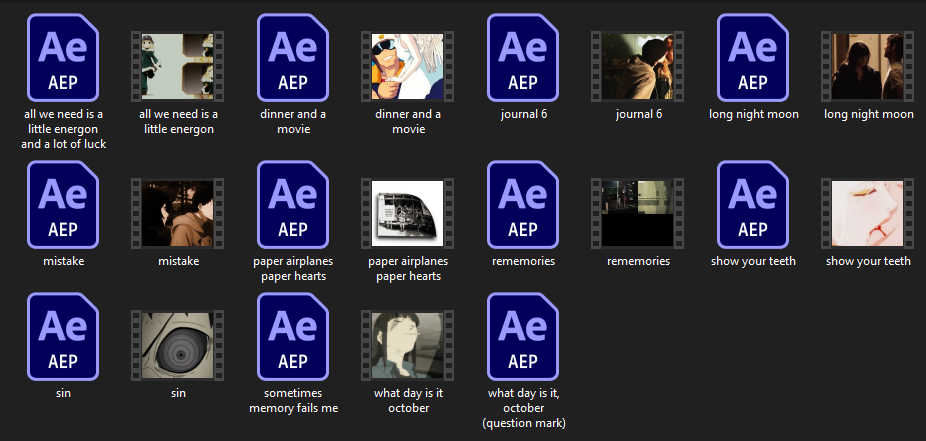Screen dimensions: 926x441
Task: Select the 'long night moon' AEP project icon
Action: [x=753, y=58]
